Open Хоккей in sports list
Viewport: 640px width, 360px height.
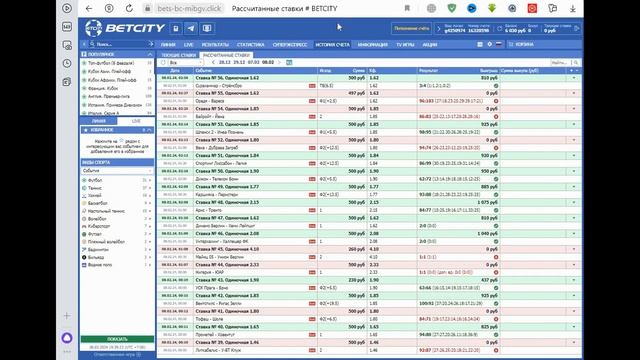(95, 196)
